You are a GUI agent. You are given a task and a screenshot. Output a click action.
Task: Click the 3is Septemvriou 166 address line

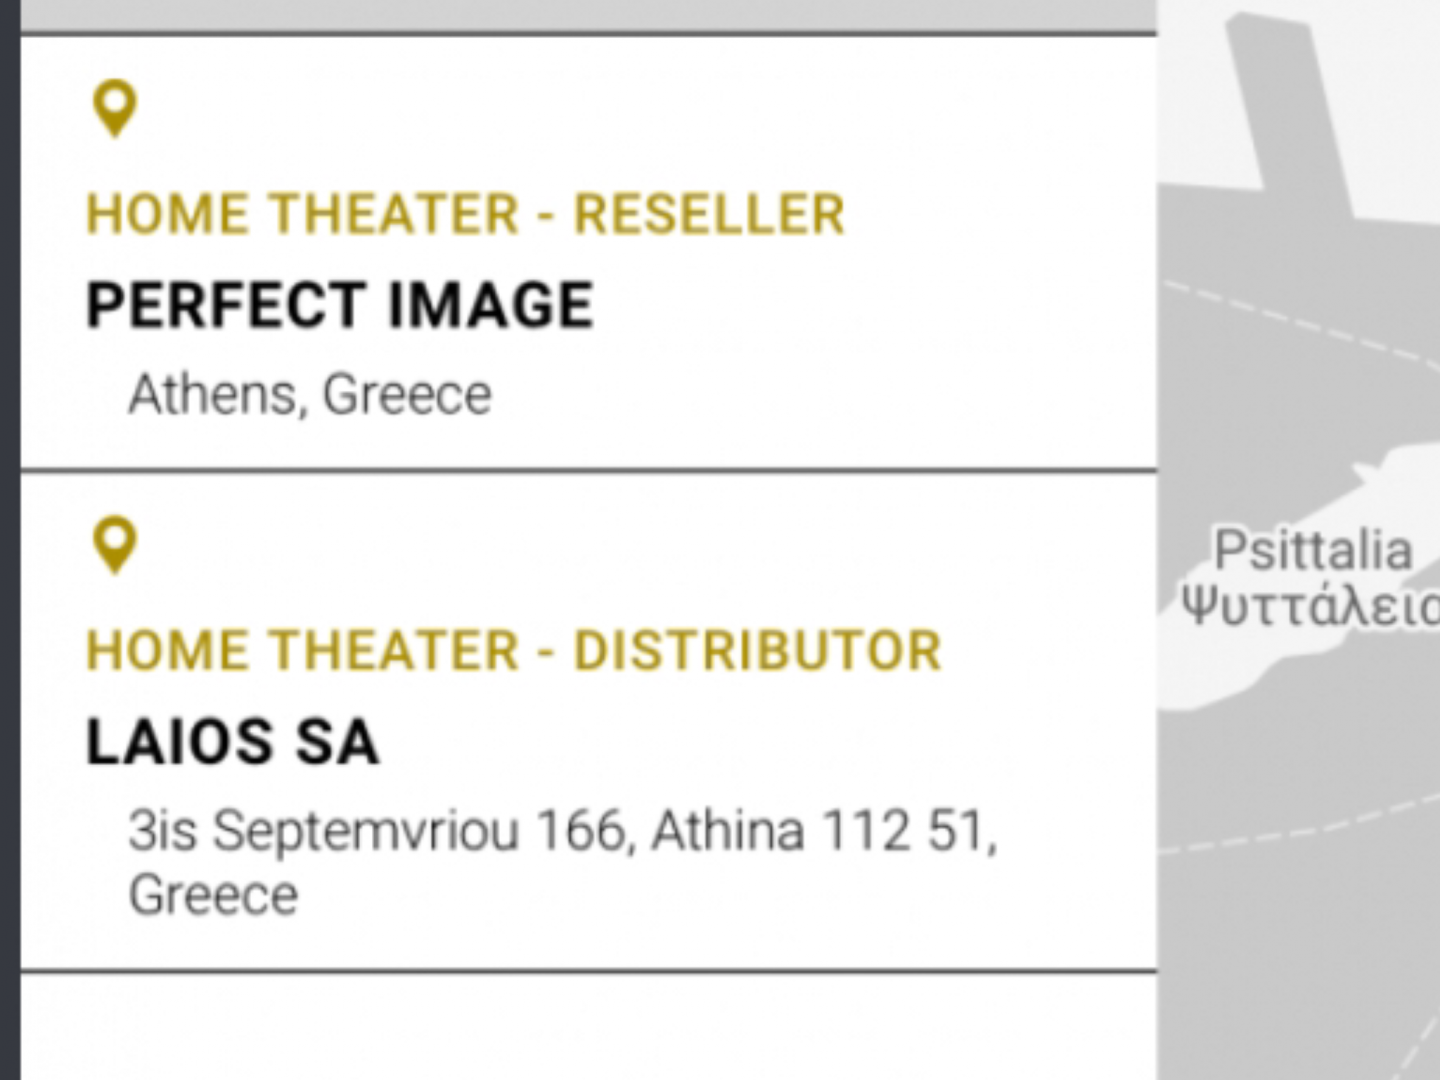(x=562, y=831)
